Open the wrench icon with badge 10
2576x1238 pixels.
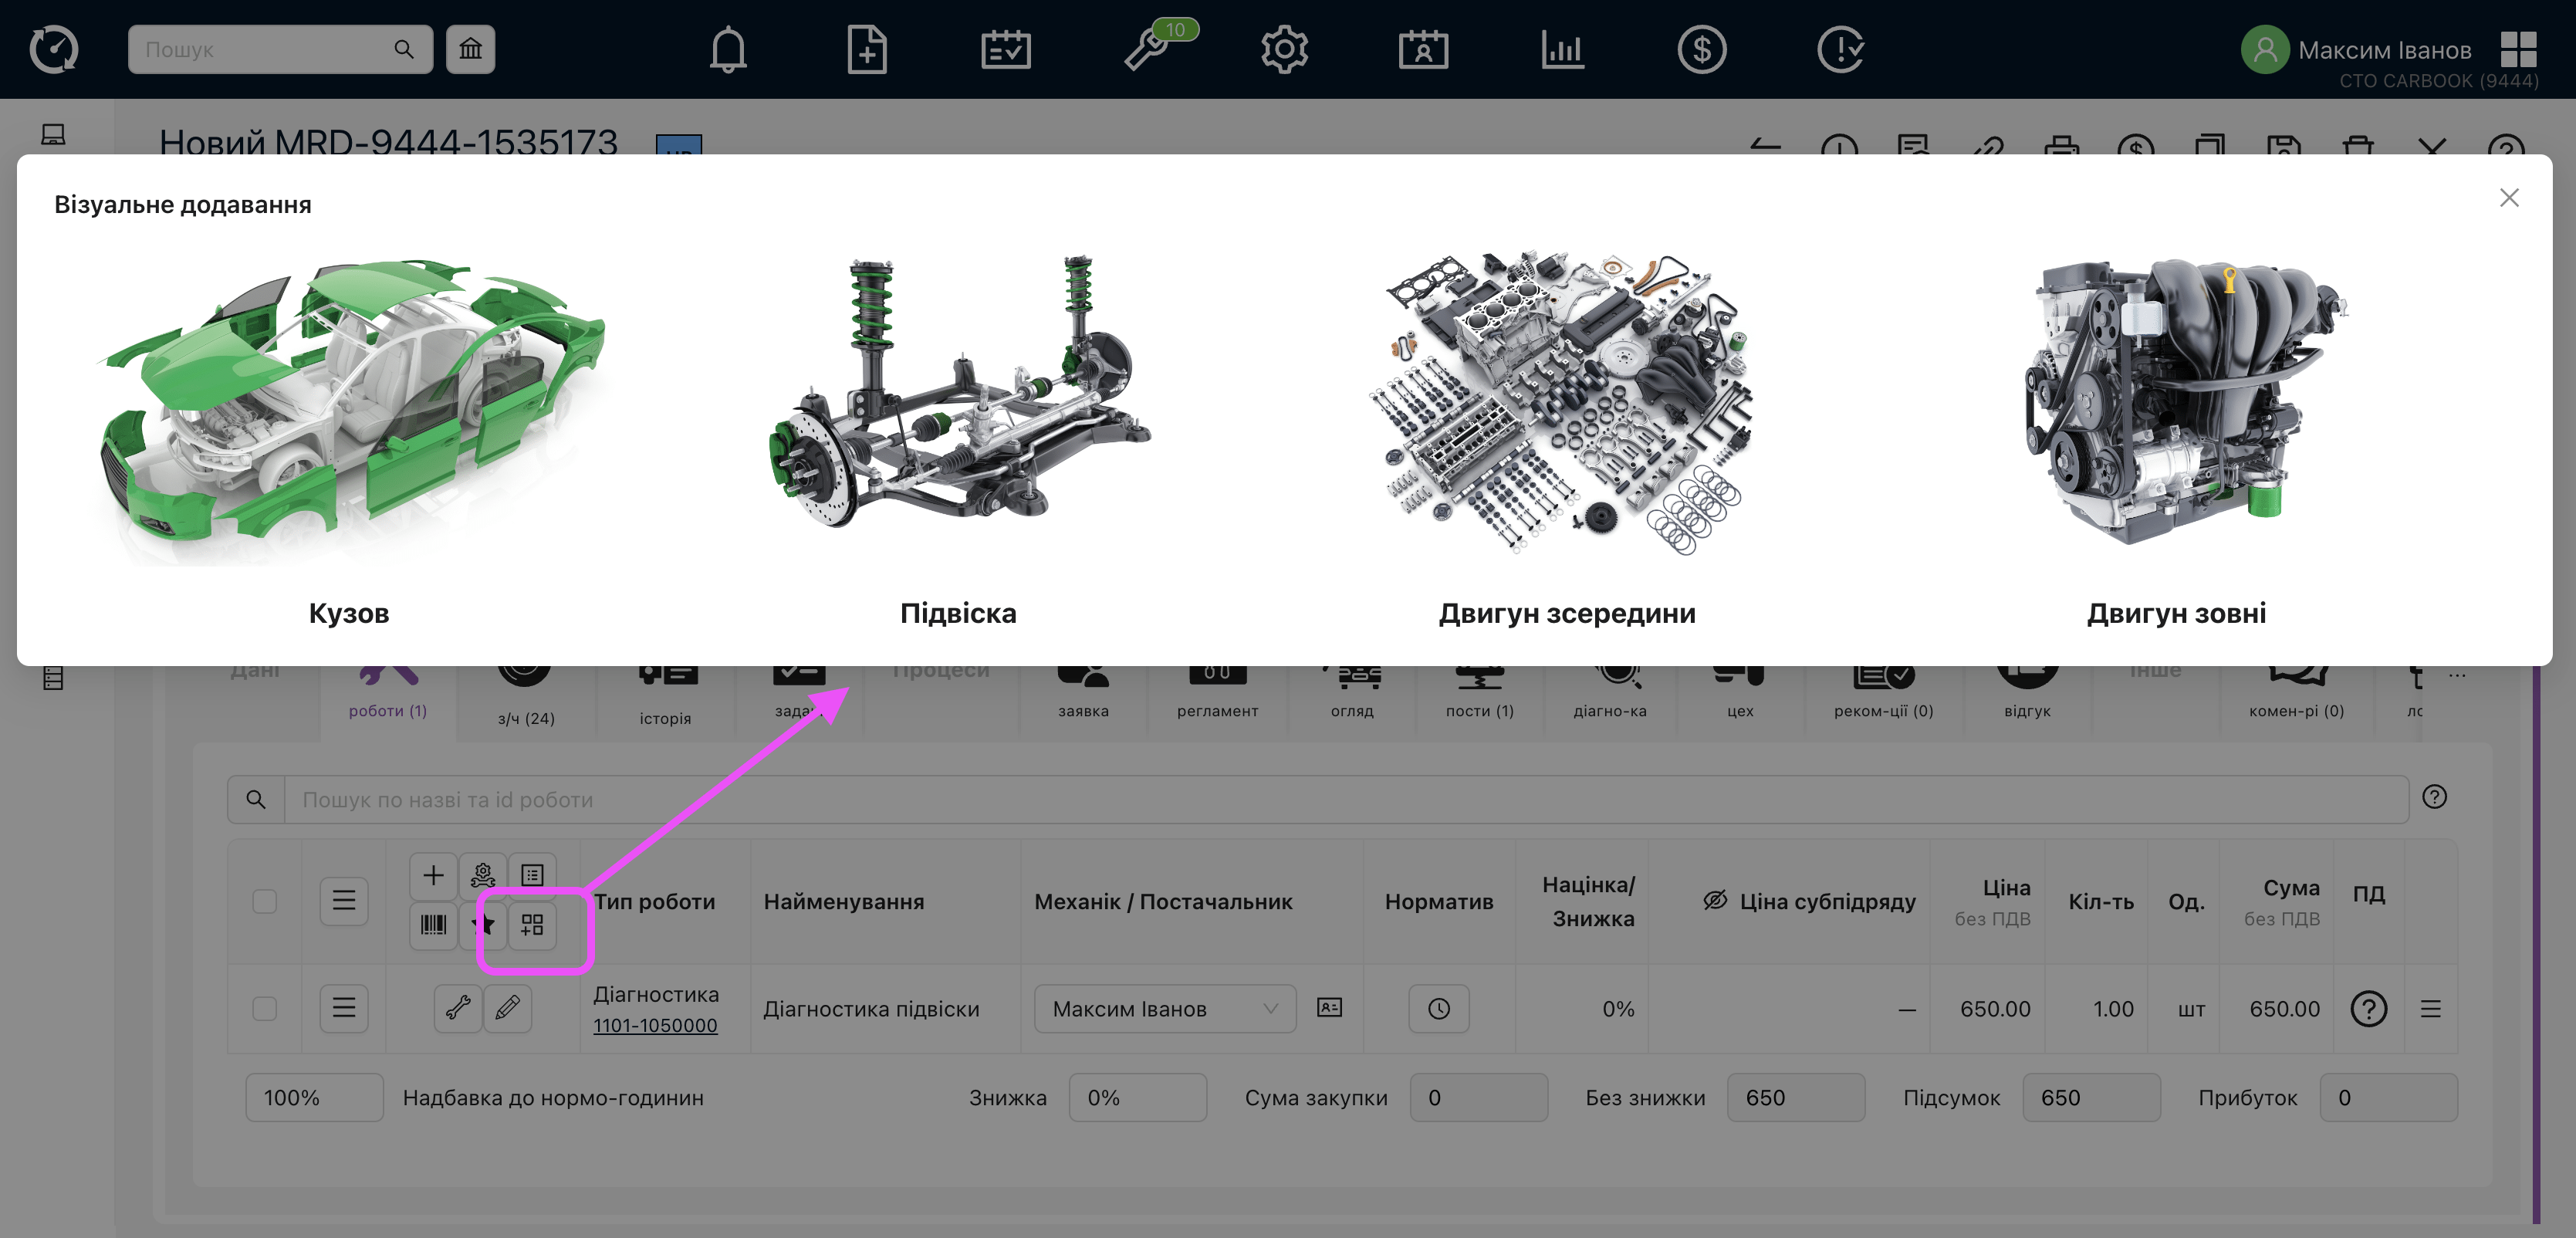pyautogui.click(x=1146, y=49)
